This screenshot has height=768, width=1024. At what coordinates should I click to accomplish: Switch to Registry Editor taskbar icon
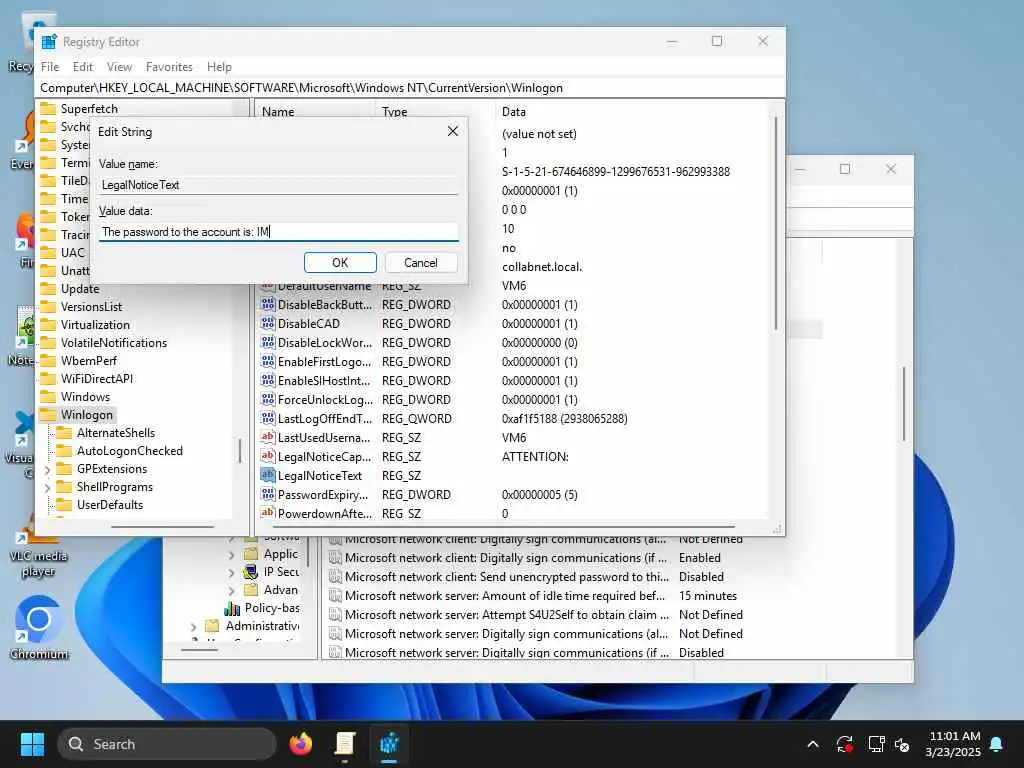tap(389, 744)
